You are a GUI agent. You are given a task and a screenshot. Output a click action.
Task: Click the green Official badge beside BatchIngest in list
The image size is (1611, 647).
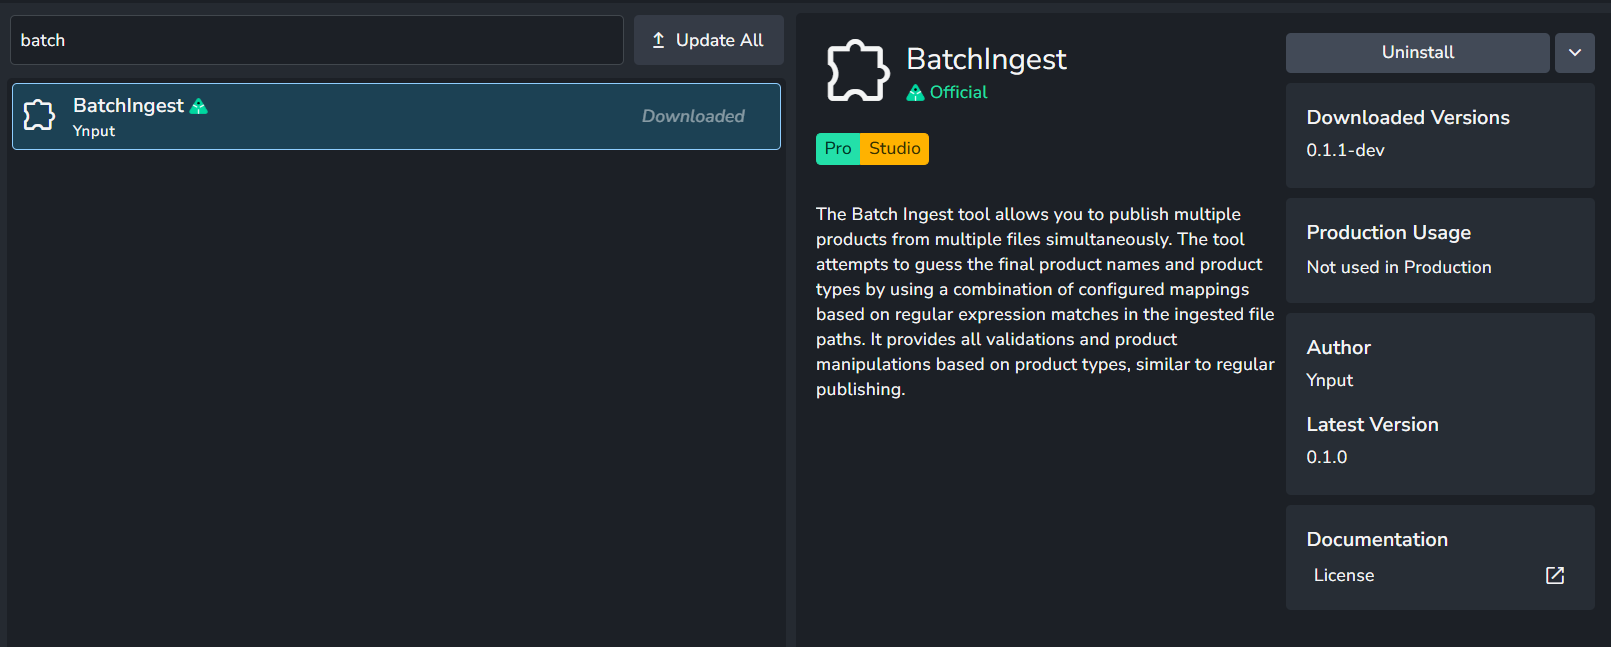(x=199, y=106)
